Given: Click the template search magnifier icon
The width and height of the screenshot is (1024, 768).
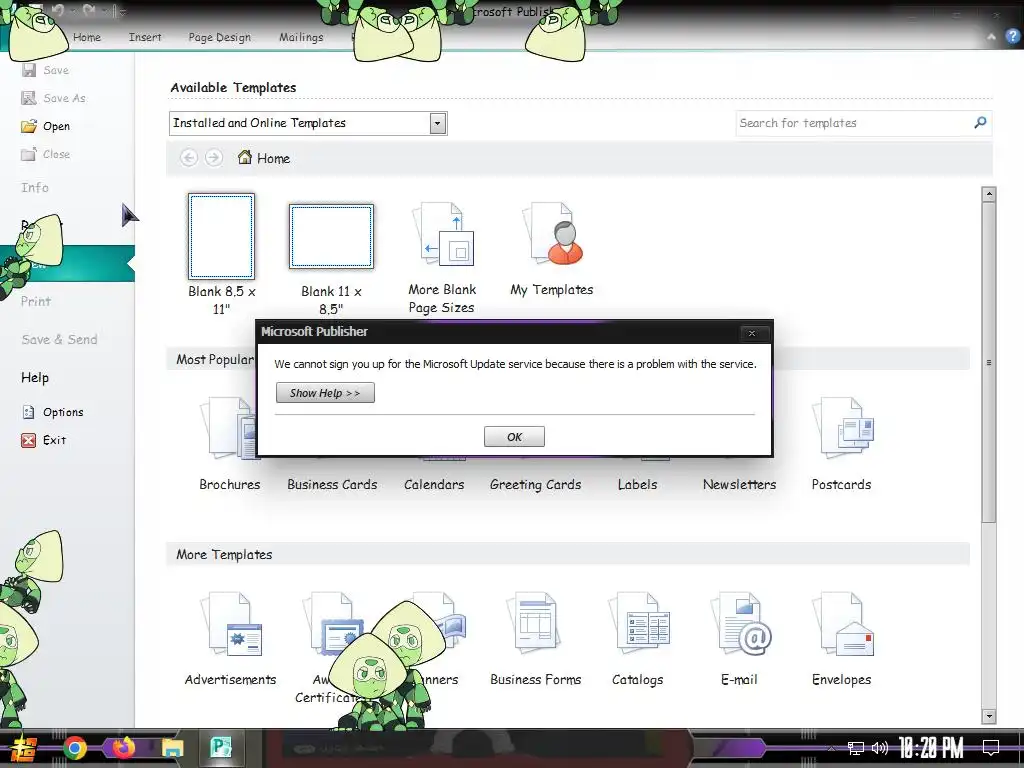Looking at the screenshot, I should pyautogui.click(x=980, y=122).
